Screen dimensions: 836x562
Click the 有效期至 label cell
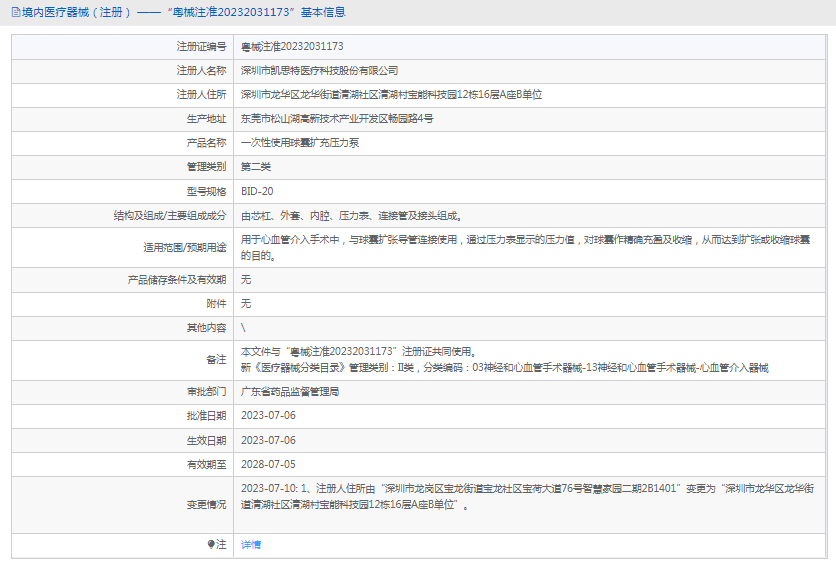tap(123, 464)
